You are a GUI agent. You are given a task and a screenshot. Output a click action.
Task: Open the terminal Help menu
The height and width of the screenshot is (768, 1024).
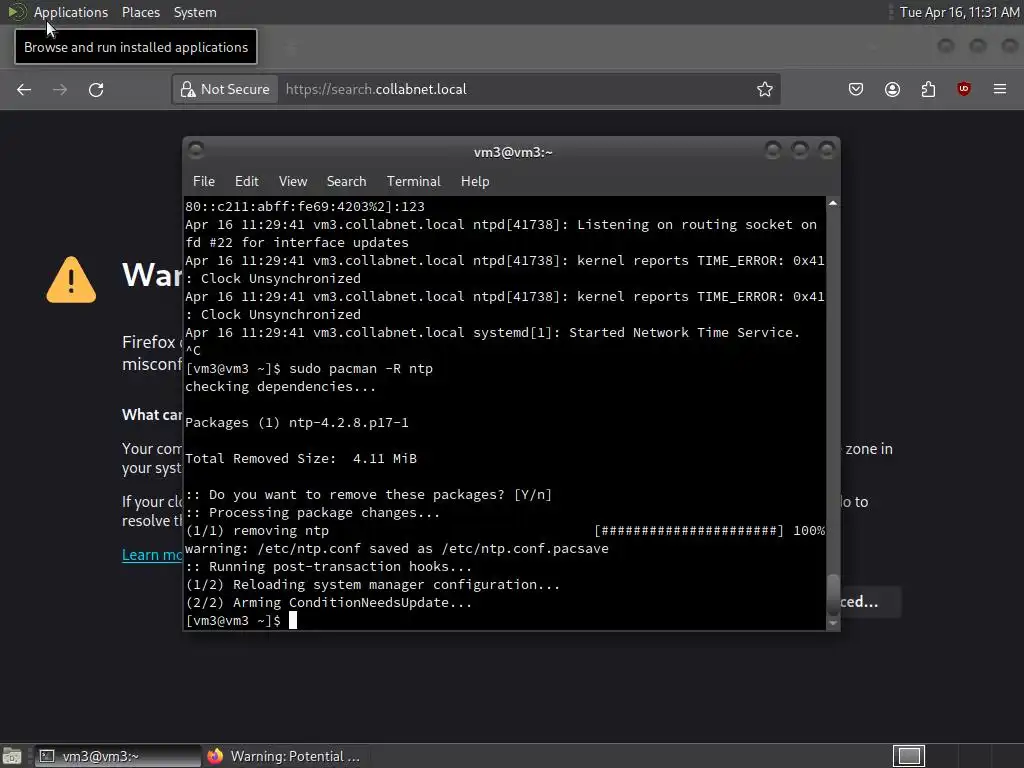click(475, 182)
